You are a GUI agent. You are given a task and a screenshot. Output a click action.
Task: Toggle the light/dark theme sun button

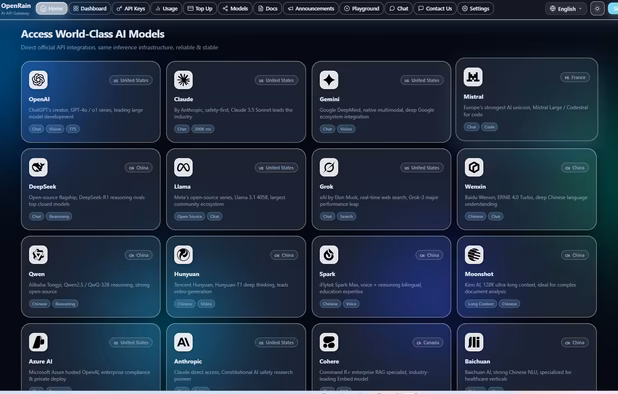[x=597, y=9]
